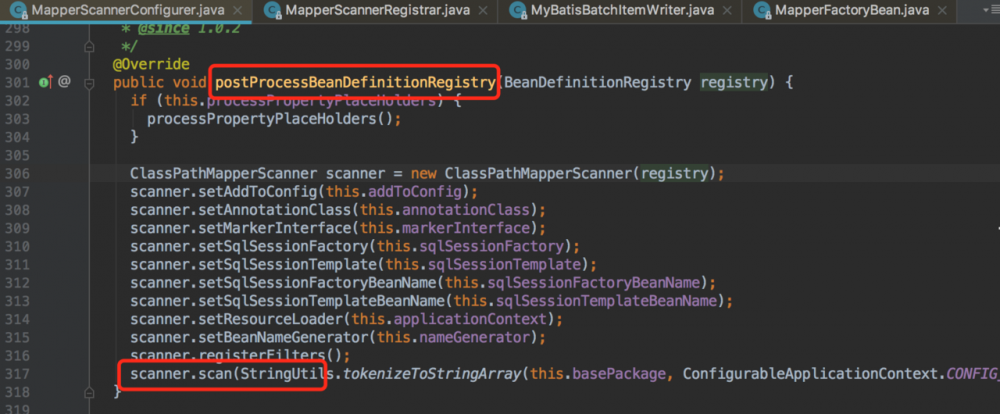Click the BeanDefinitionRegistry parameter type
The height and width of the screenshot is (414, 1000).
[598, 82]
